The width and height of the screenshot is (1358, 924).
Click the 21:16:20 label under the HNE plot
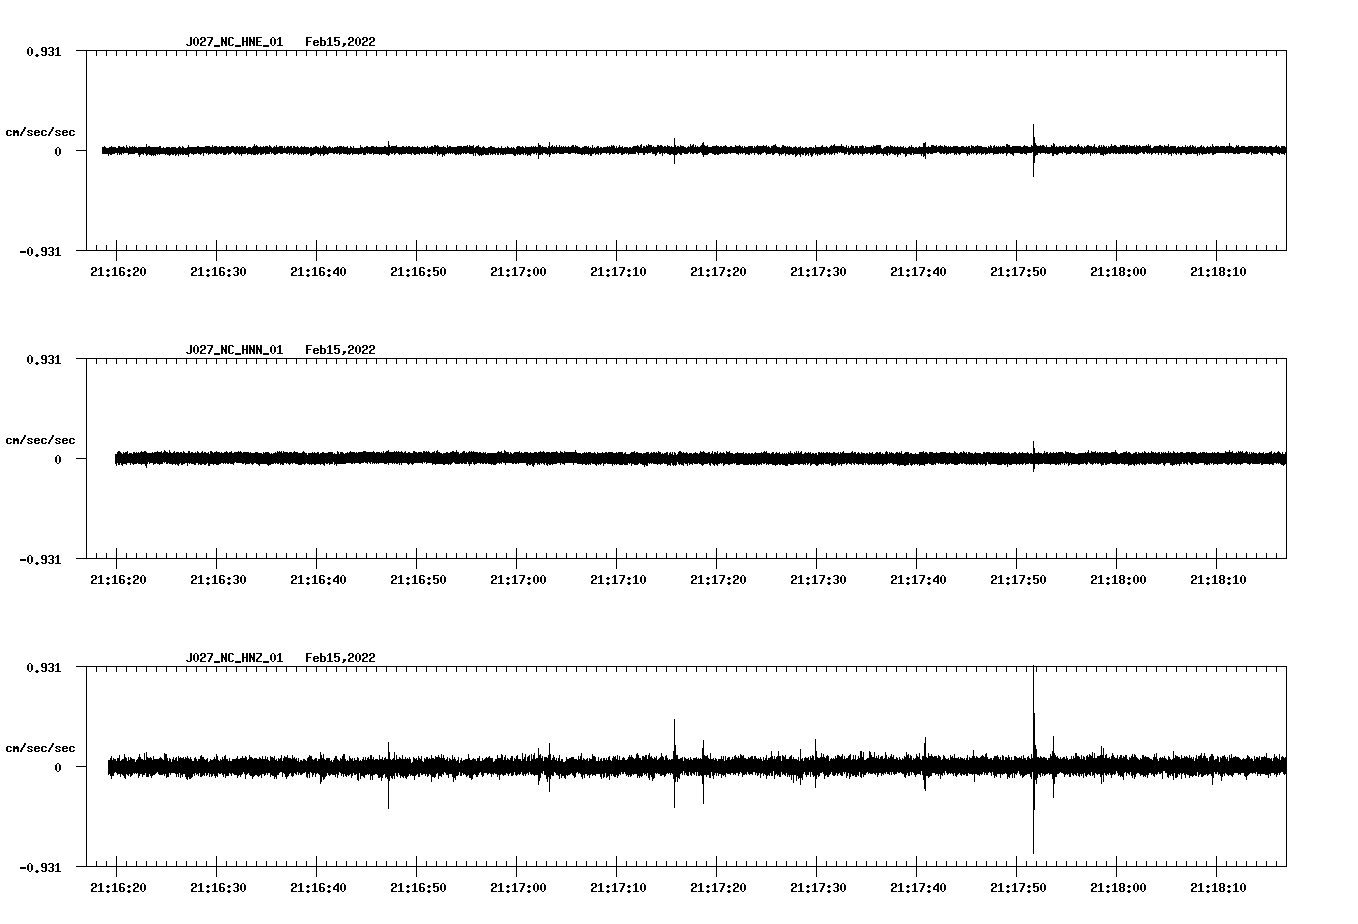(118, 272)
